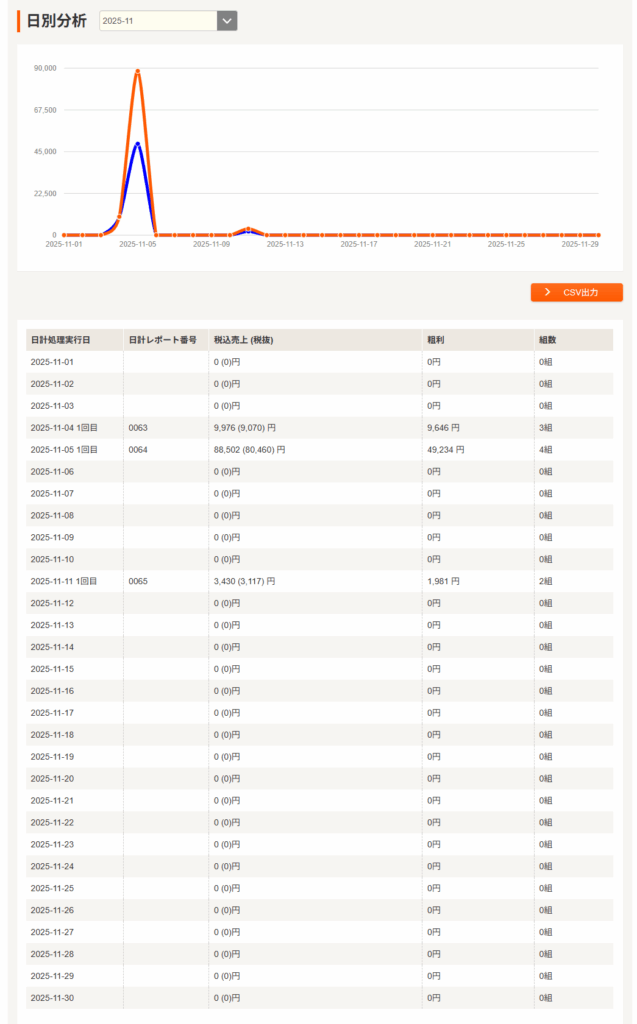Click the blue line peak on the chart
The height and width of the screenshot is (1024, 637).
[137, 144]
